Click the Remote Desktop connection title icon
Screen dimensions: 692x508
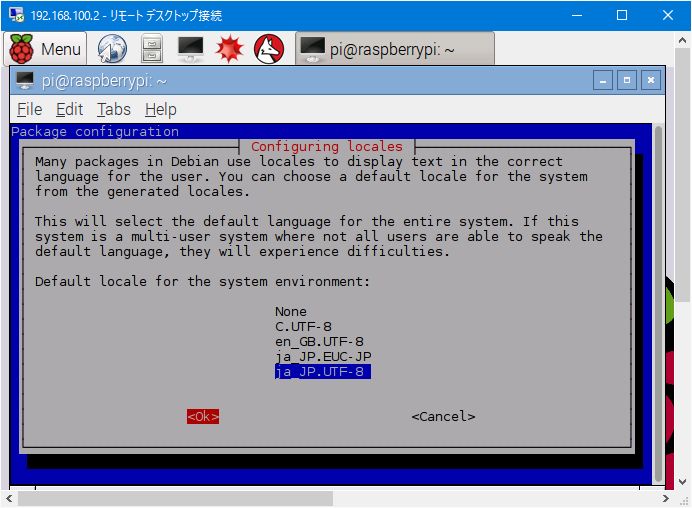click(16, 15)
